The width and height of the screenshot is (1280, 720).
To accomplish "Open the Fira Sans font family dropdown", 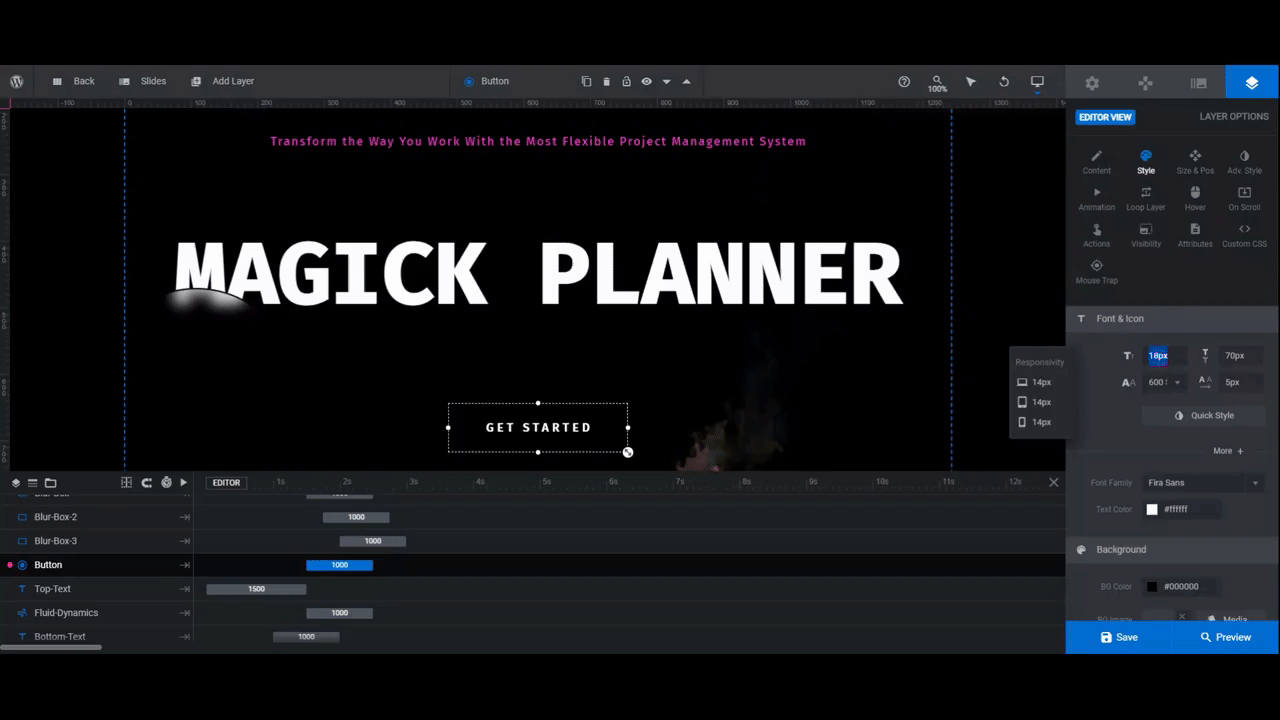I will click(x=1203, y=483).
